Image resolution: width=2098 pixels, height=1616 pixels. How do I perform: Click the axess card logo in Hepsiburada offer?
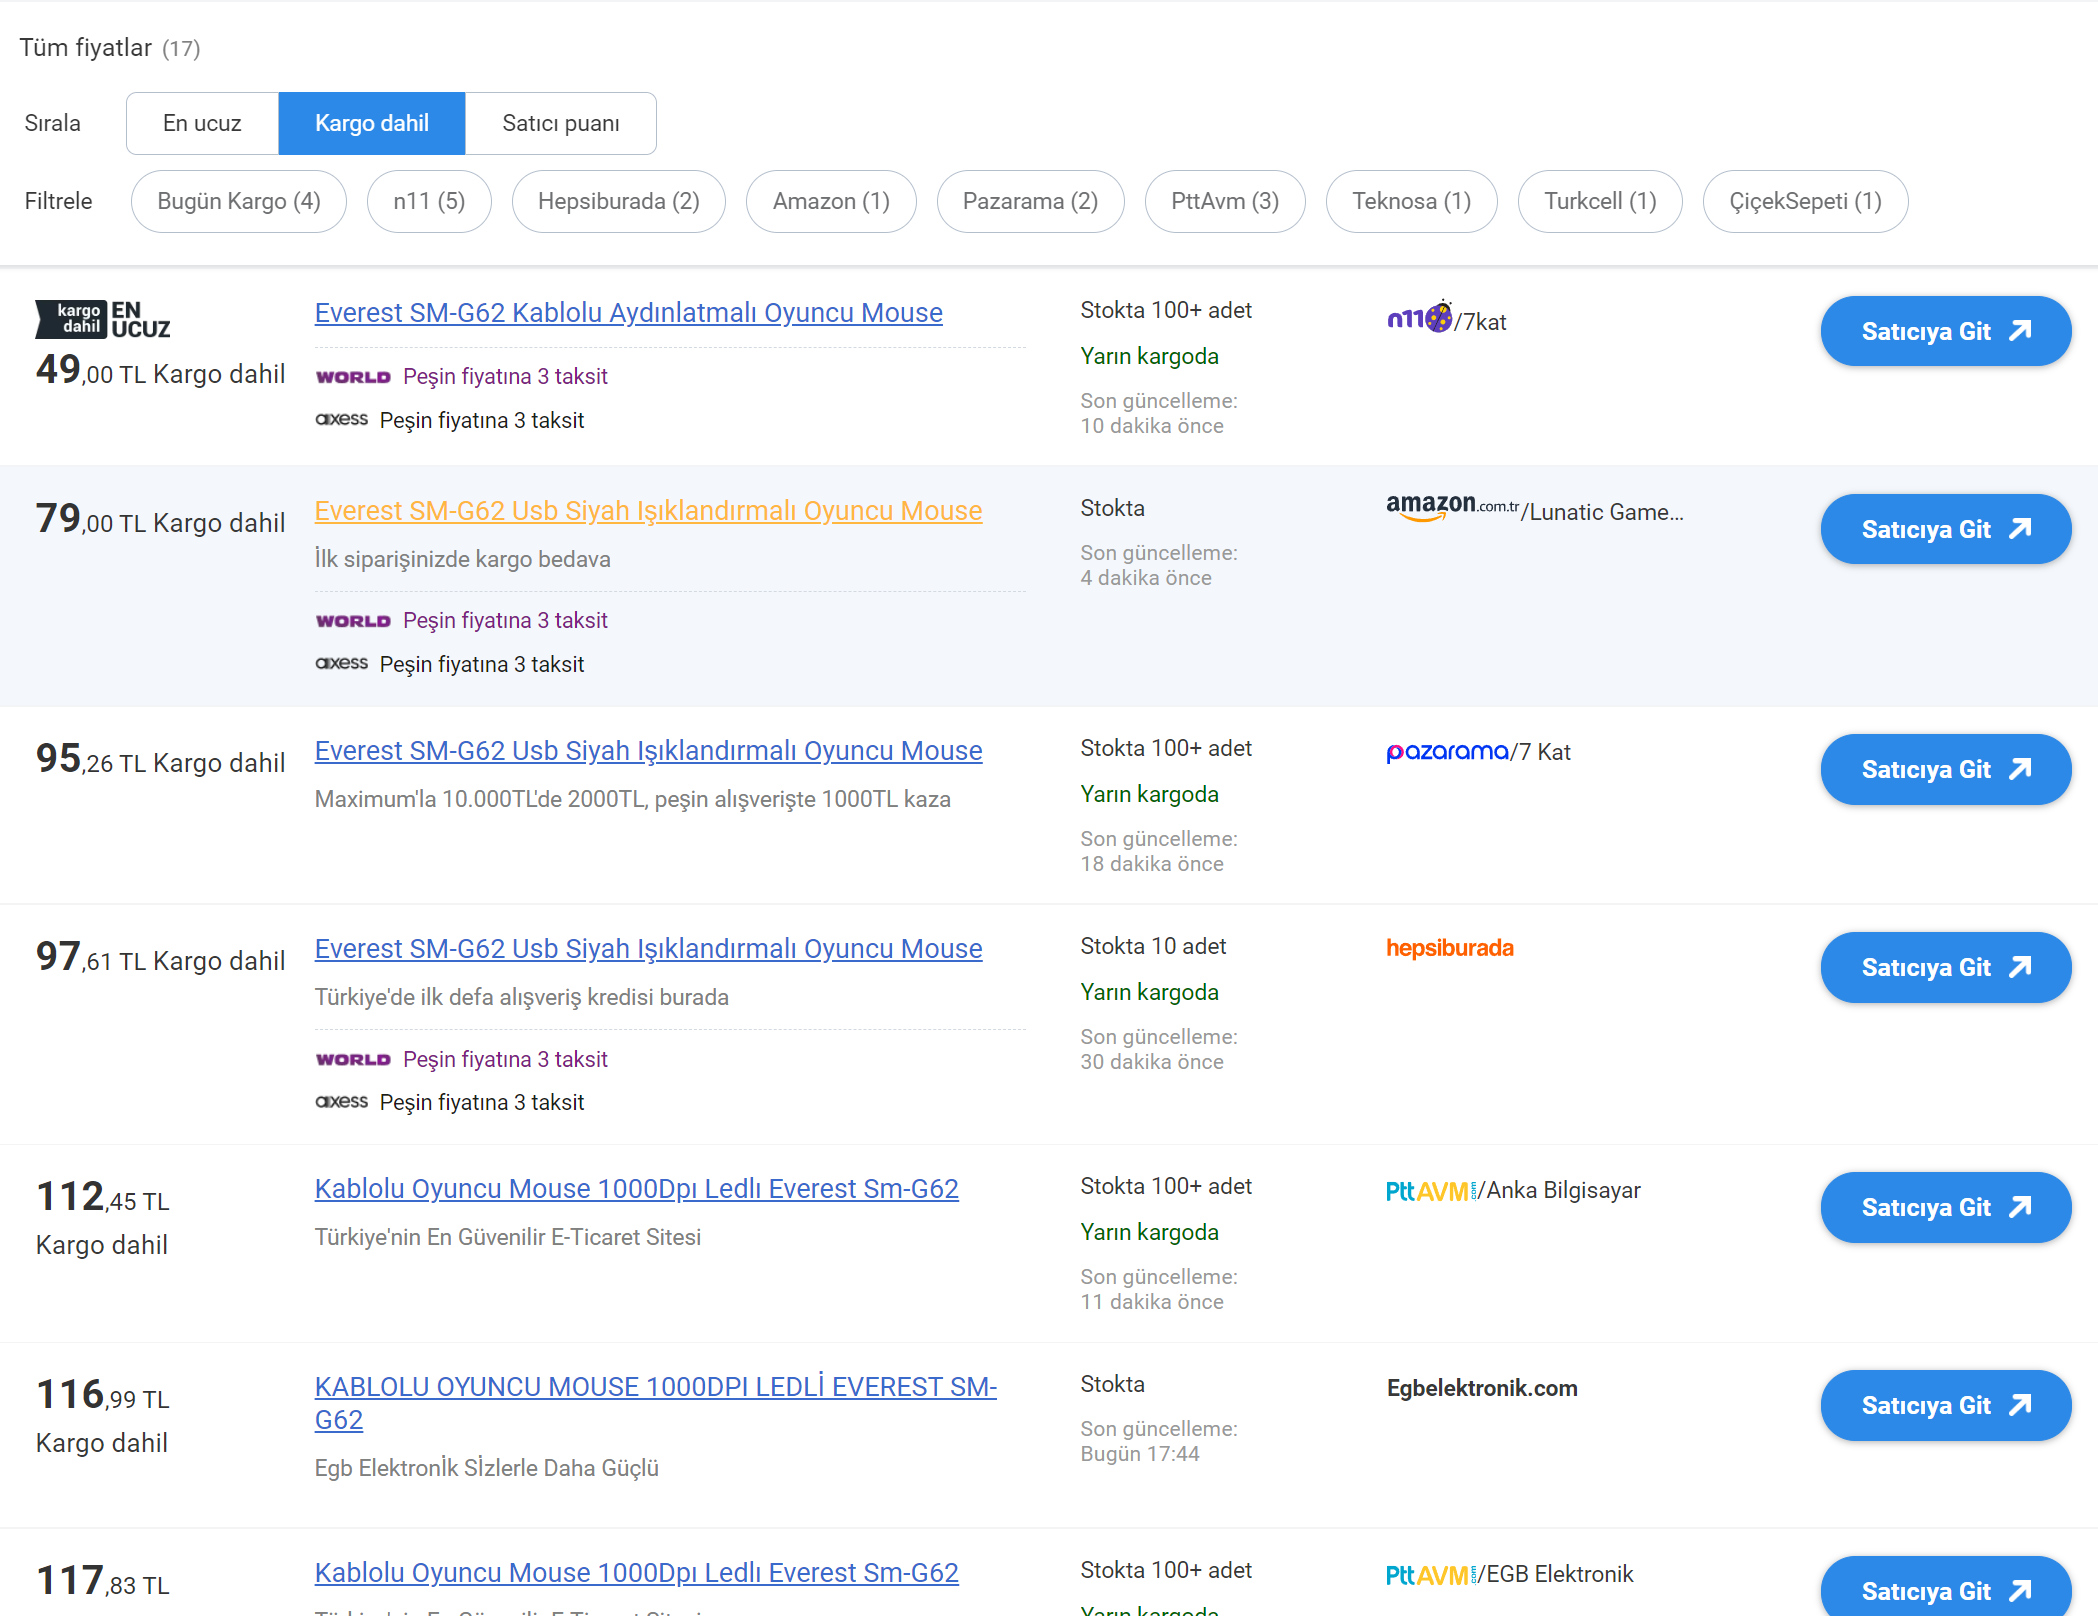pos(342,1101)
